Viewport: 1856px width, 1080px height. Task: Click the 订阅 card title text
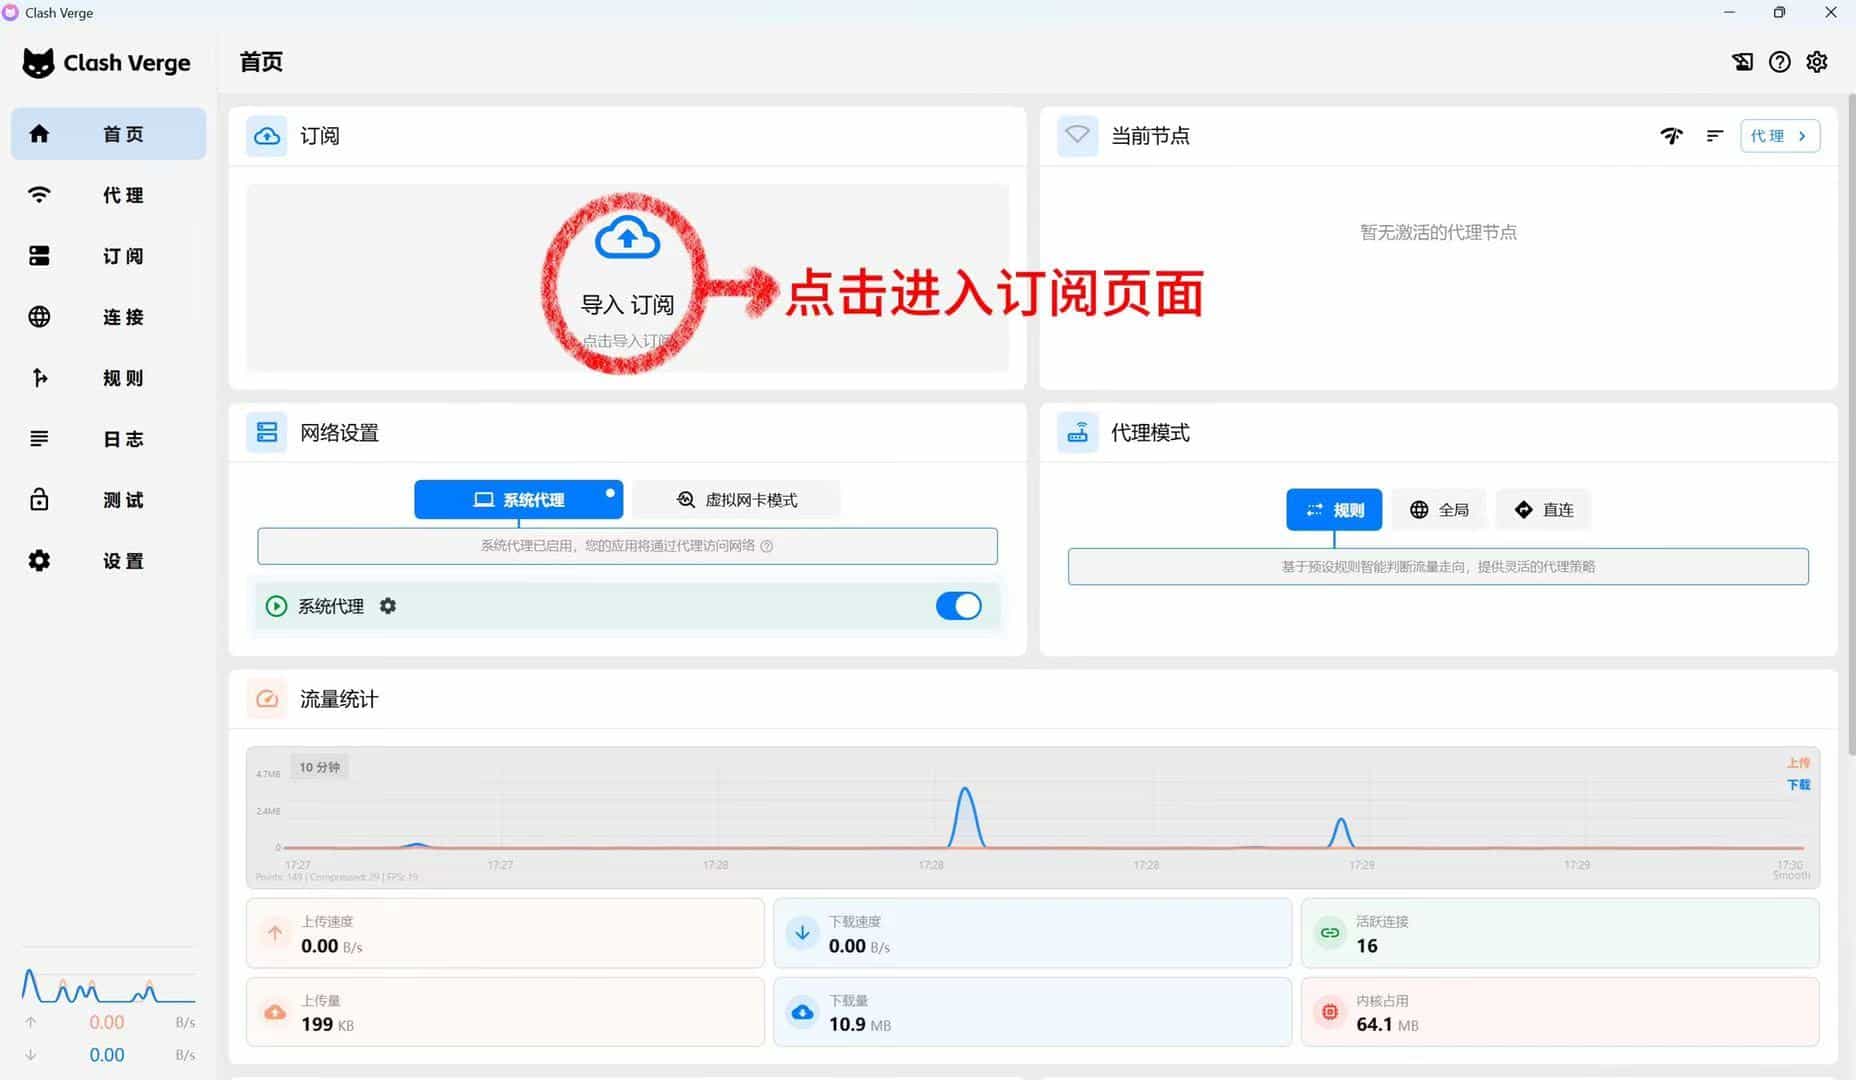point(320,136)
